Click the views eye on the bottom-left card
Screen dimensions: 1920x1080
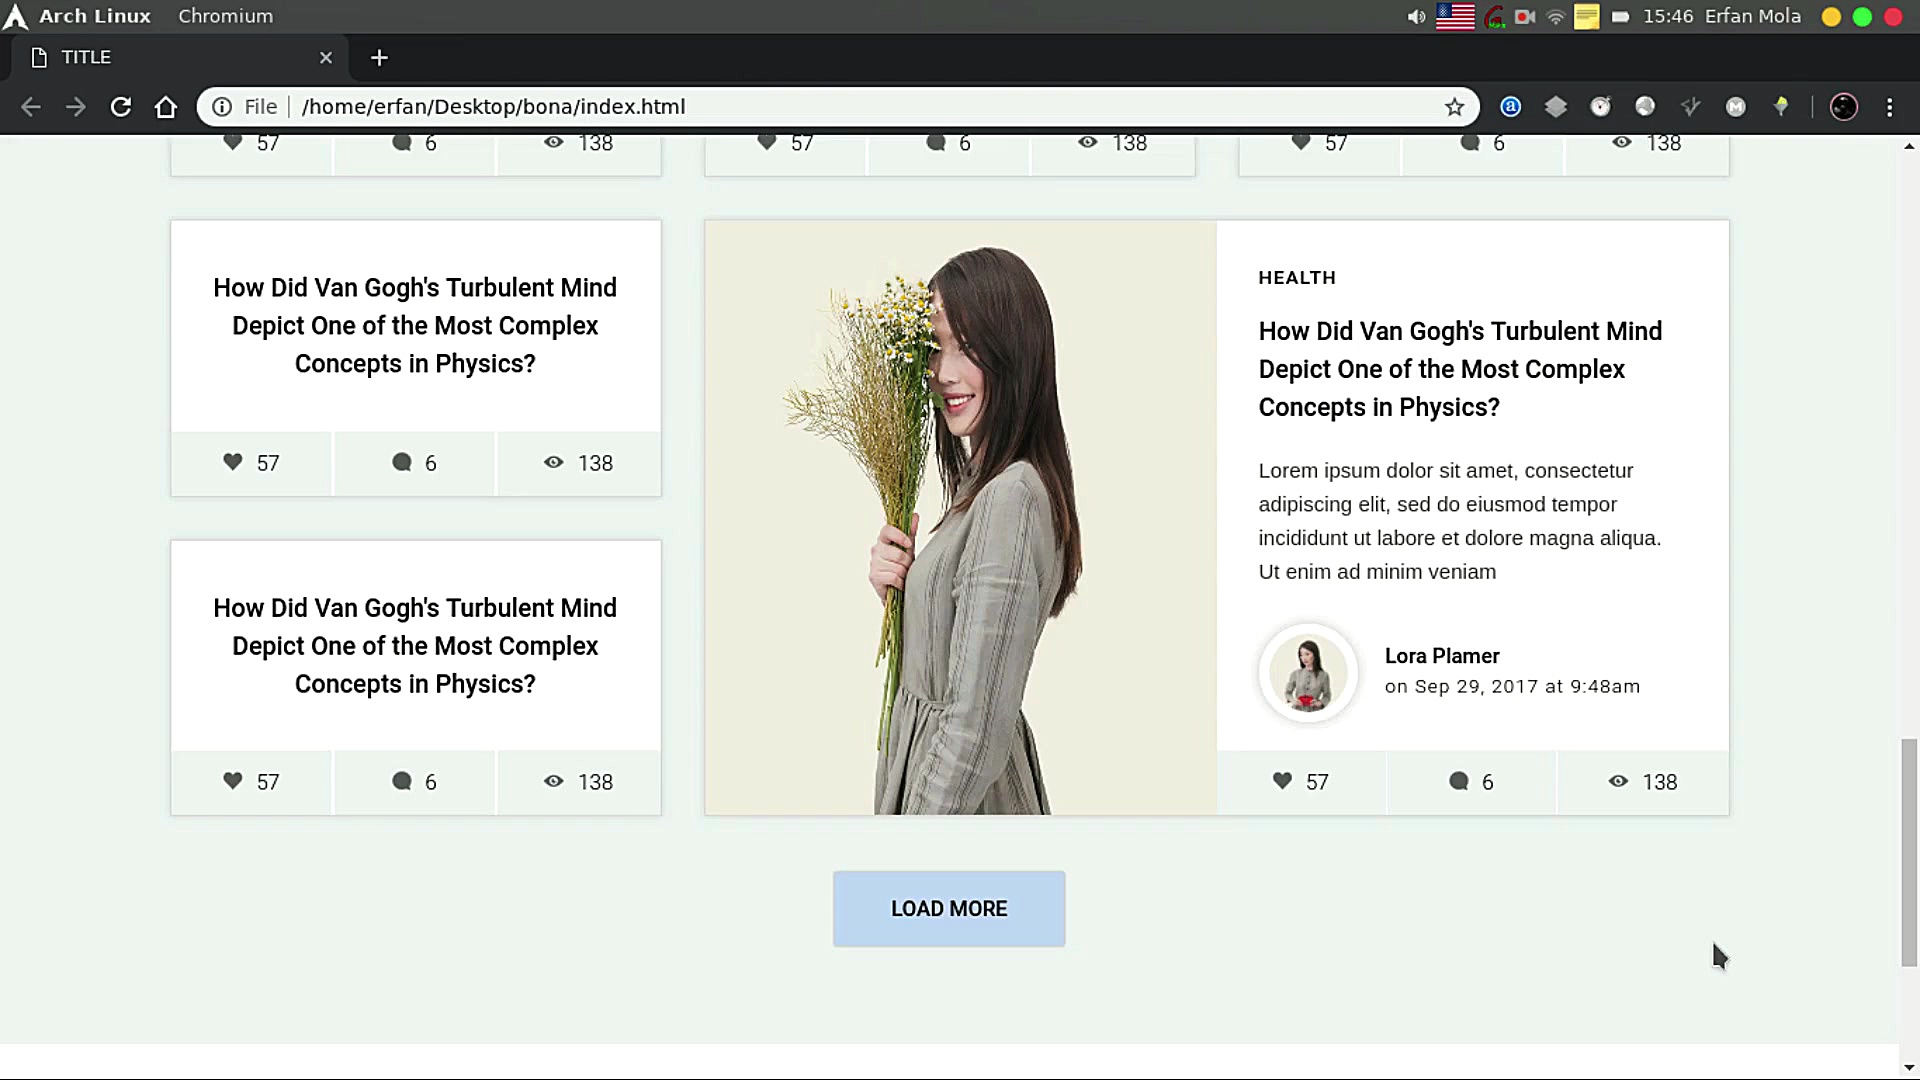pyautogui.click(x=554, y=781)
